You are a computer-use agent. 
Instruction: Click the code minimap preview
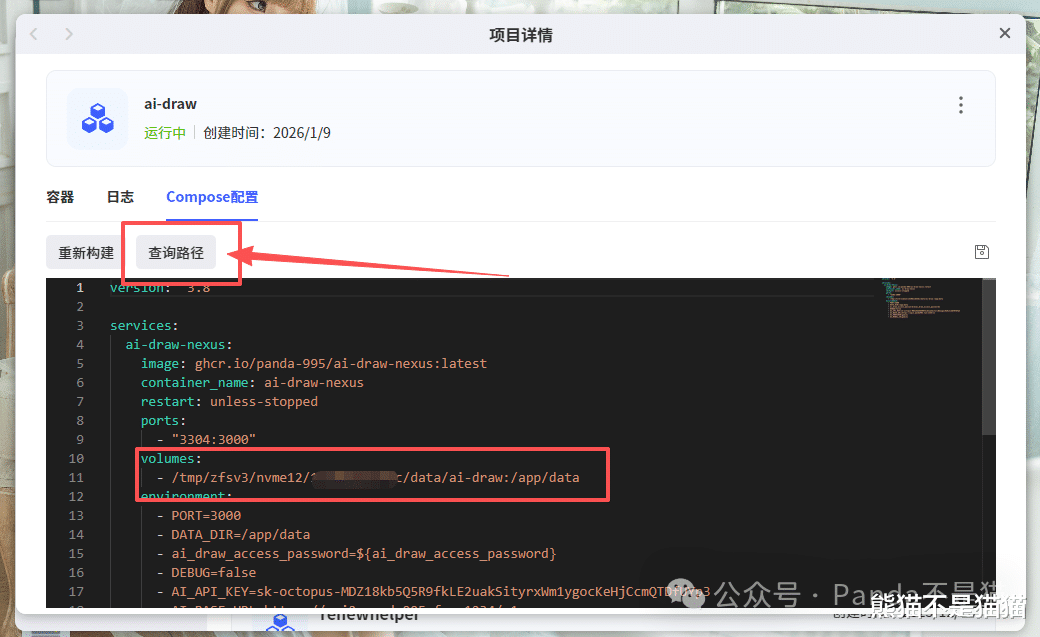click(922, 300)
